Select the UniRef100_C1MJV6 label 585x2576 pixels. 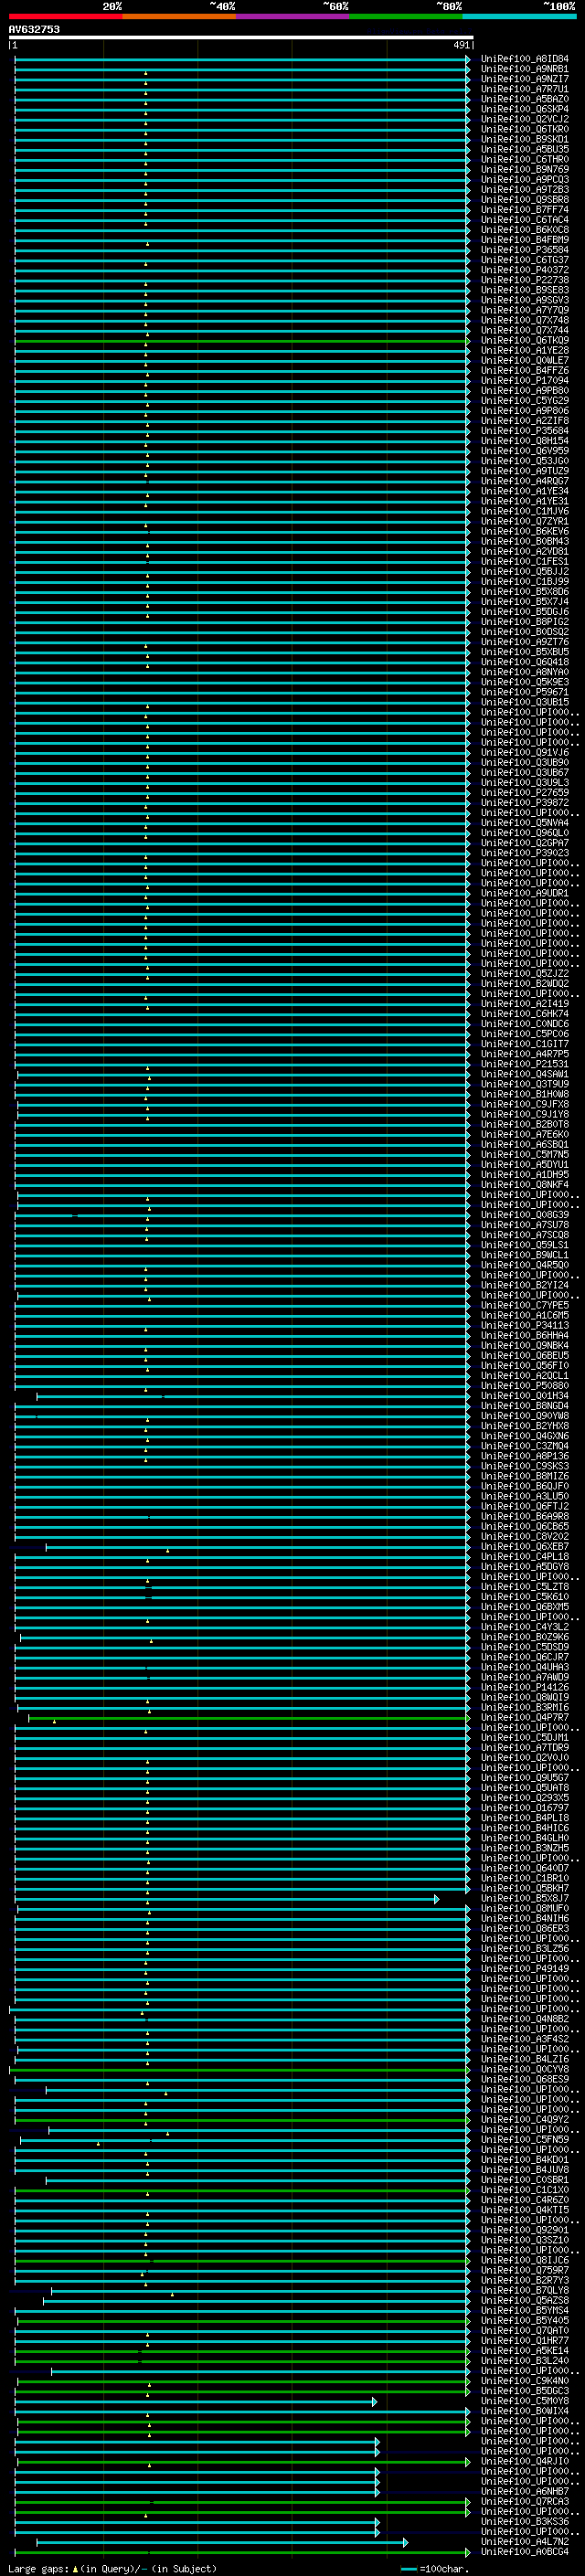pyautogui.click(x=524, y=511)
